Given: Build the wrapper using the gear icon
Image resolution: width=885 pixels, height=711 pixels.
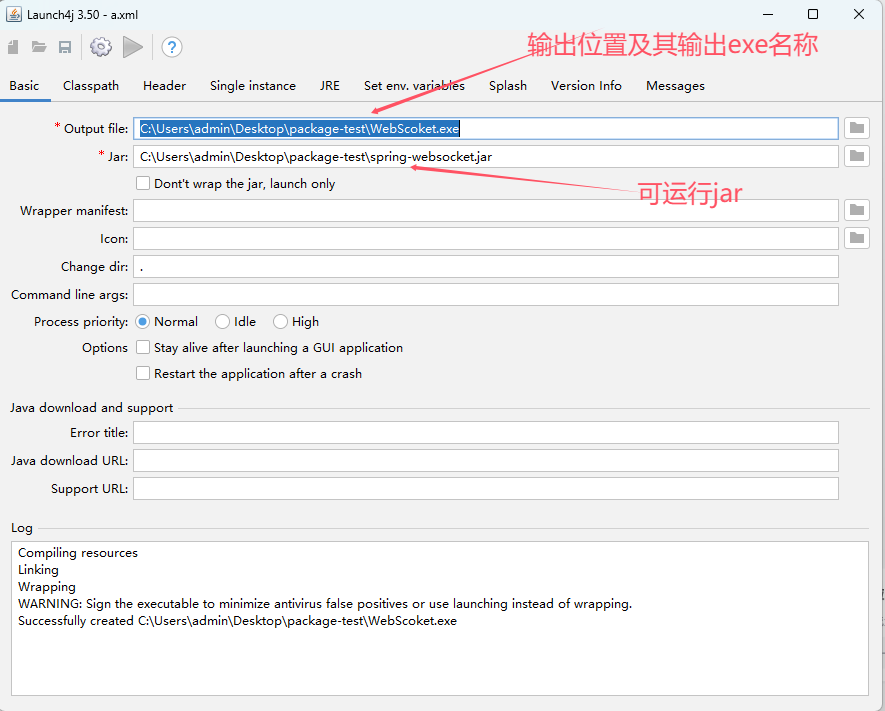Looking at the screenshot, I should pyautogui.click(x=101, y=47).
